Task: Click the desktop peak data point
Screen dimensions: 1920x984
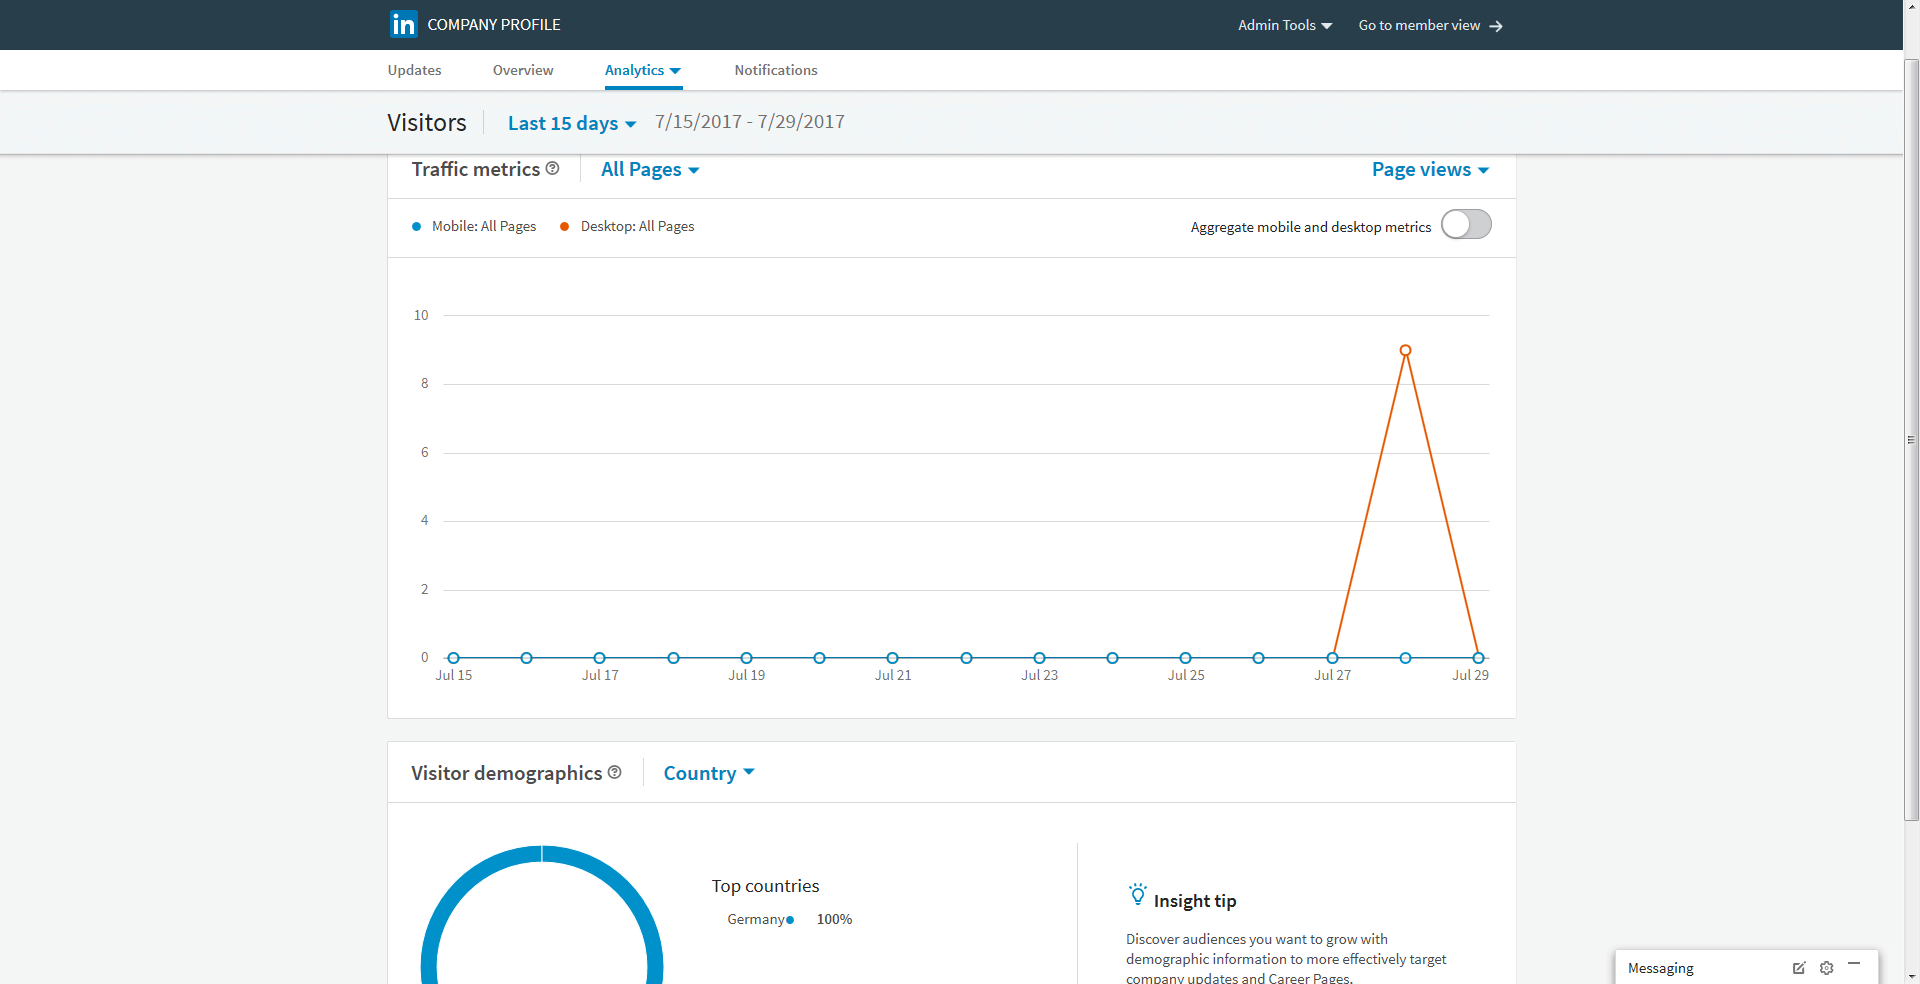Action: [x=1405, y=351]
